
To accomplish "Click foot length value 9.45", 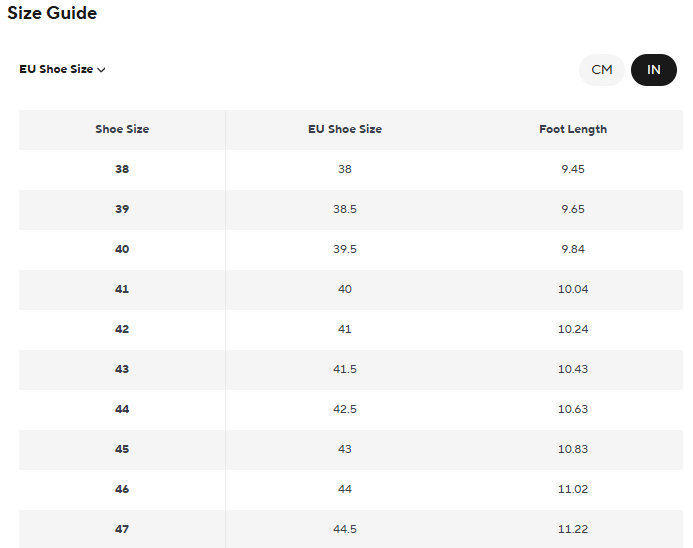I will (x=573, y=170).
